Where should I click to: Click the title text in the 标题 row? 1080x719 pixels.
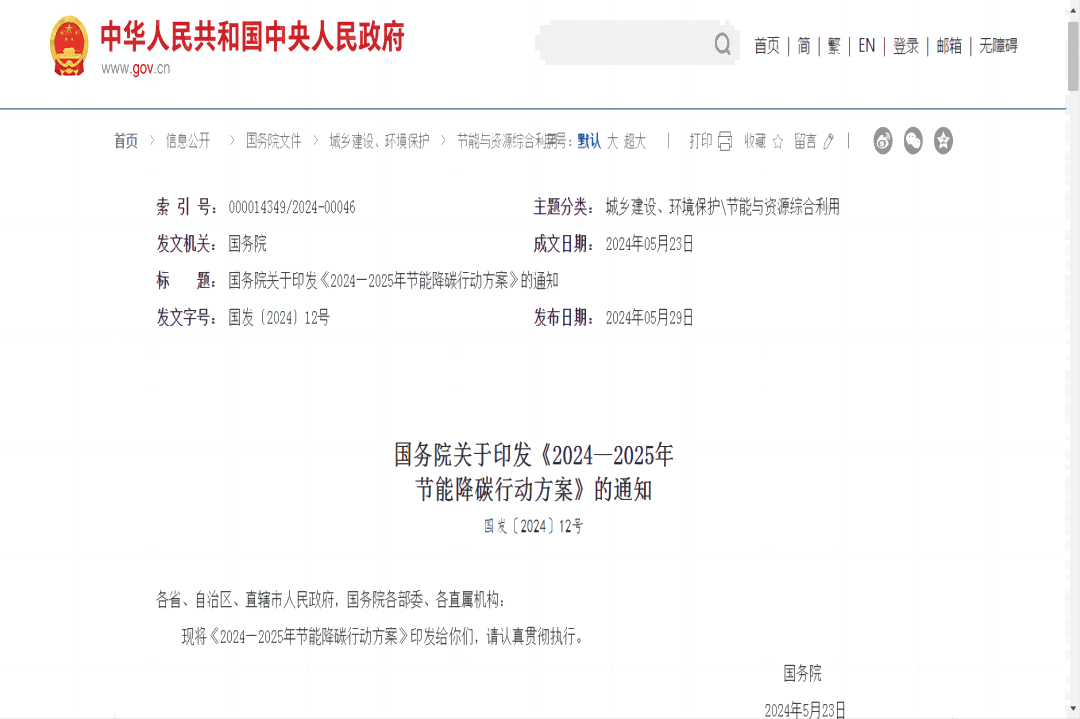[x=393, y=280]
